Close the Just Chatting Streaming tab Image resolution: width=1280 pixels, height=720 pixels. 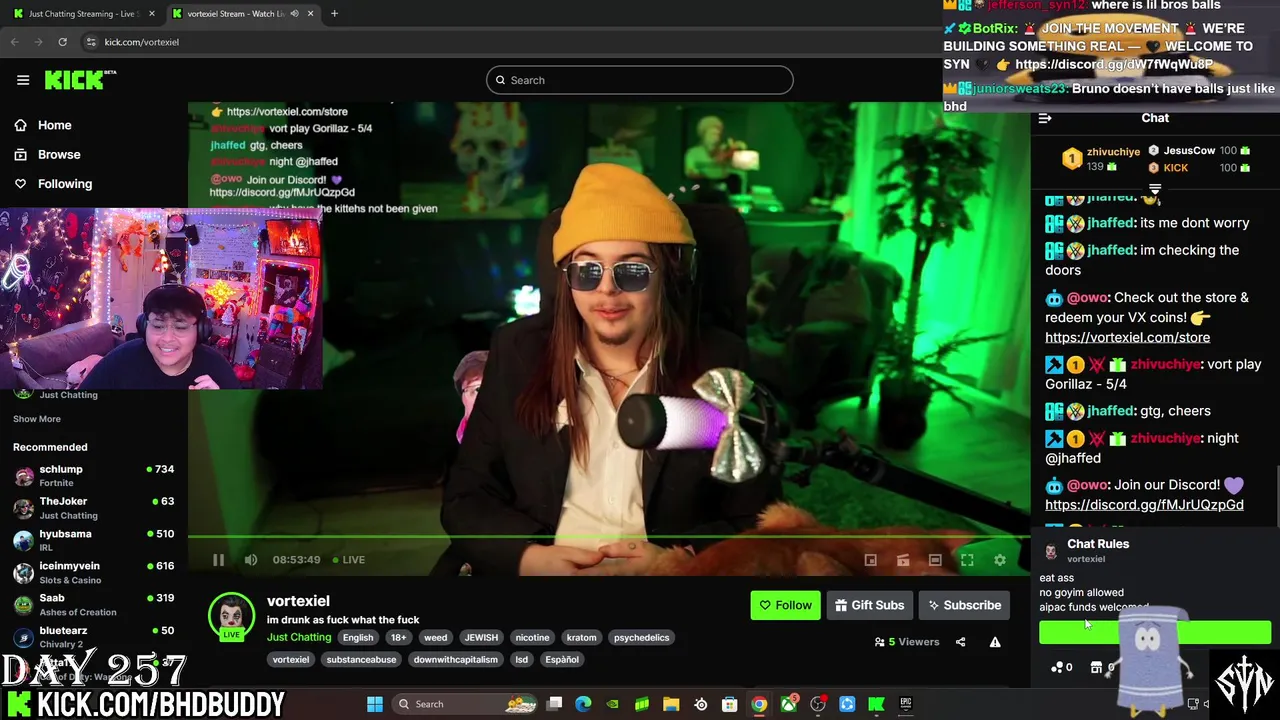tap(152, 14)
